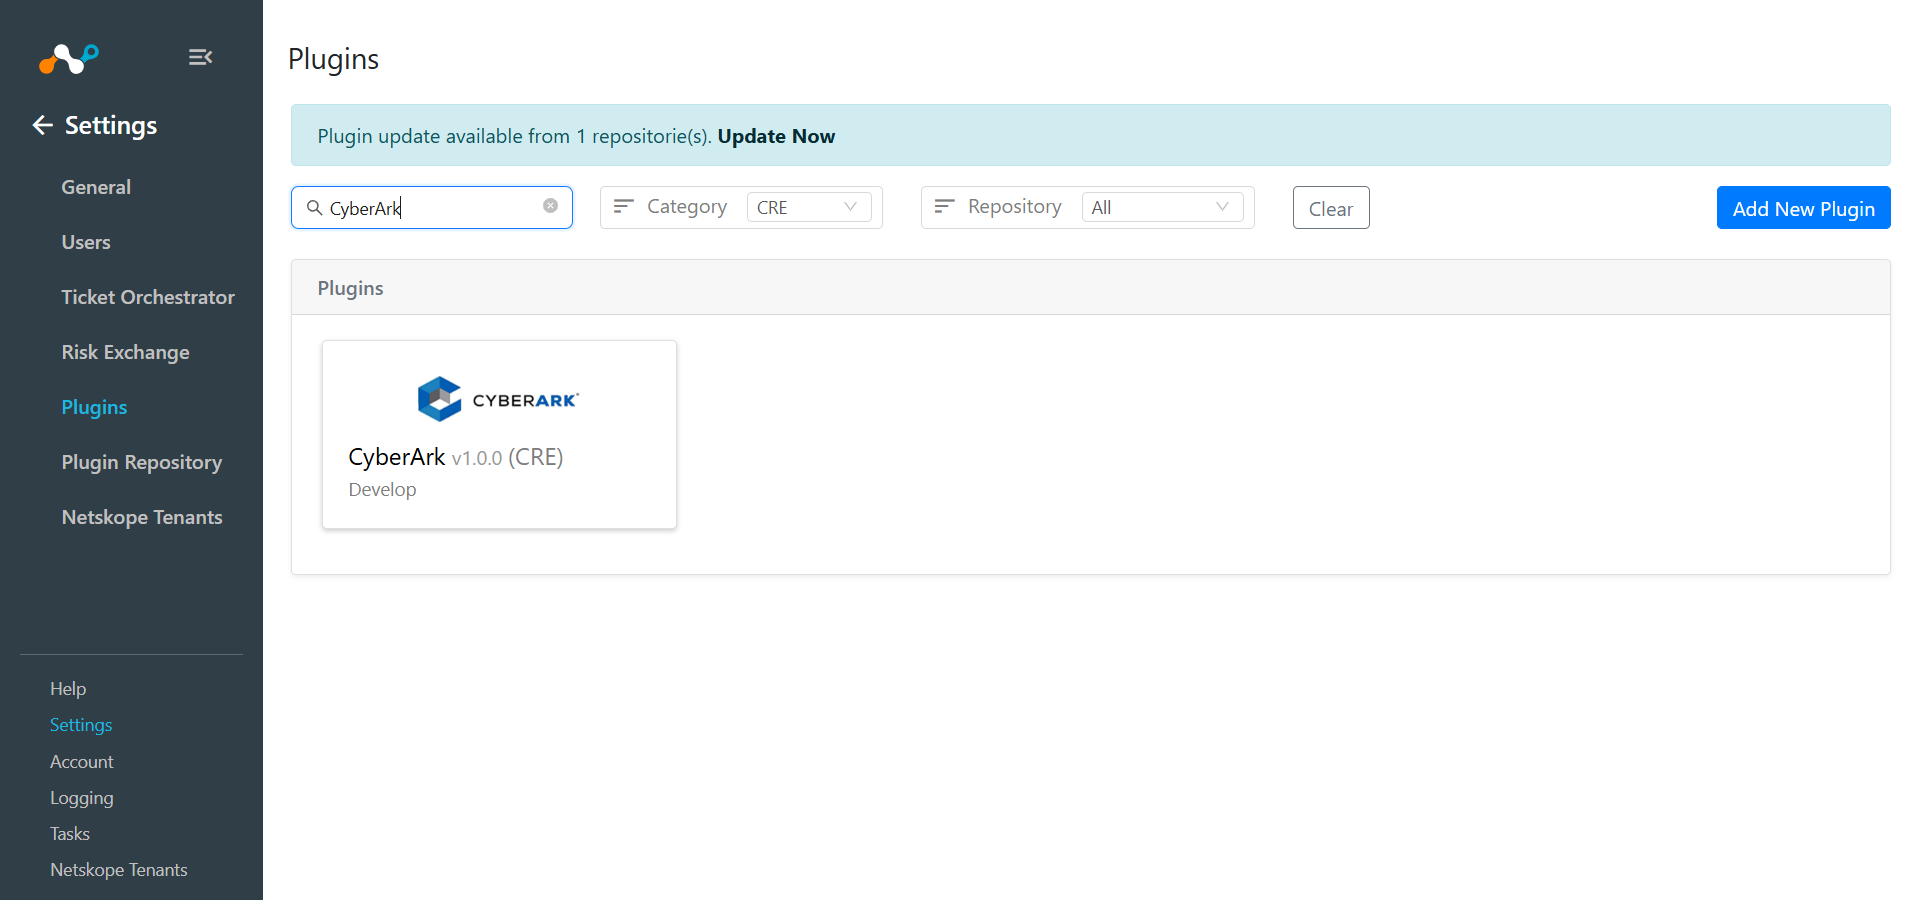This screenshot has height=900, width=1918.
Task: Open Account in bottom sidebar
Action: tap(82, 762)
